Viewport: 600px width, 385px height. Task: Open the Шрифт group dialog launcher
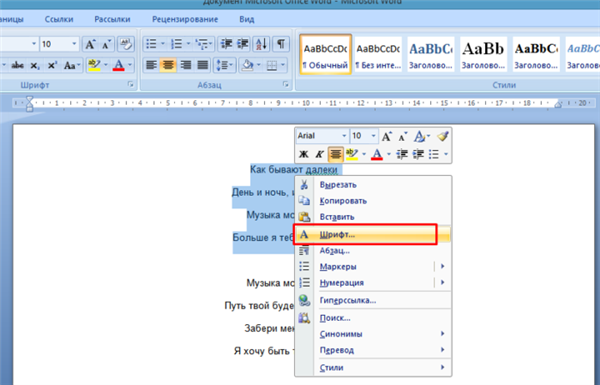click(x=131, y=85)
